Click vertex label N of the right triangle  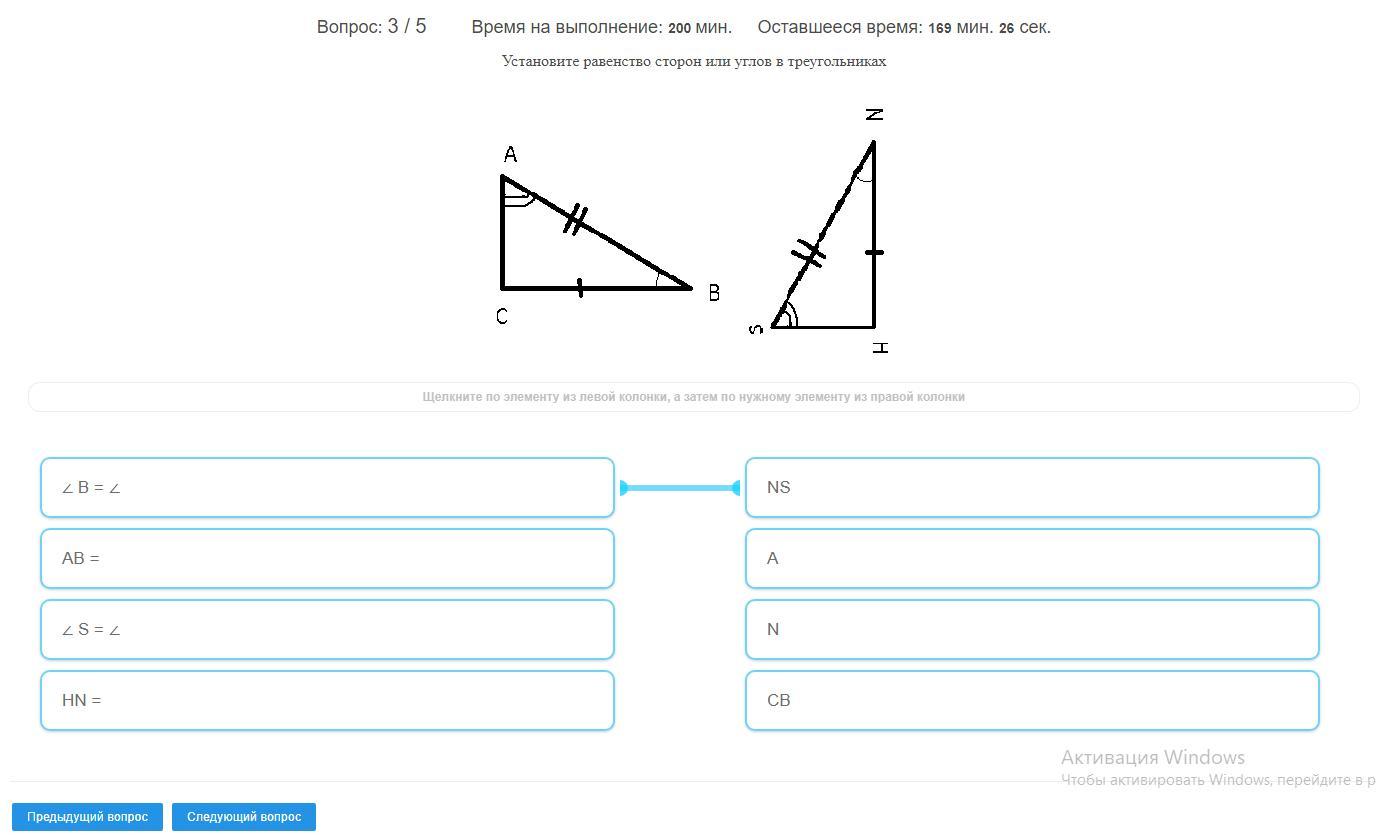click(875, 115)
